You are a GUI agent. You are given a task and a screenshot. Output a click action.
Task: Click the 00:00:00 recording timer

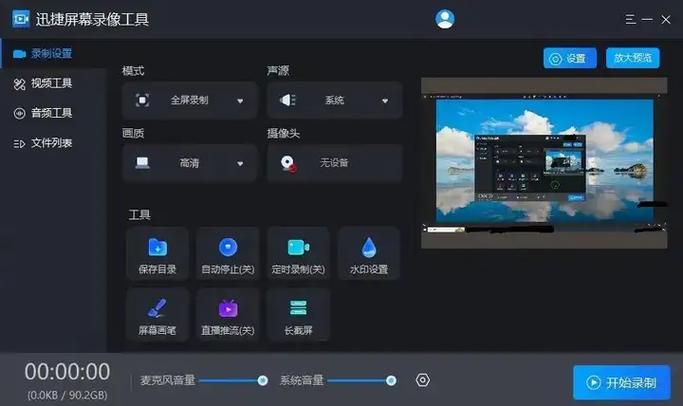coord(68,372)
